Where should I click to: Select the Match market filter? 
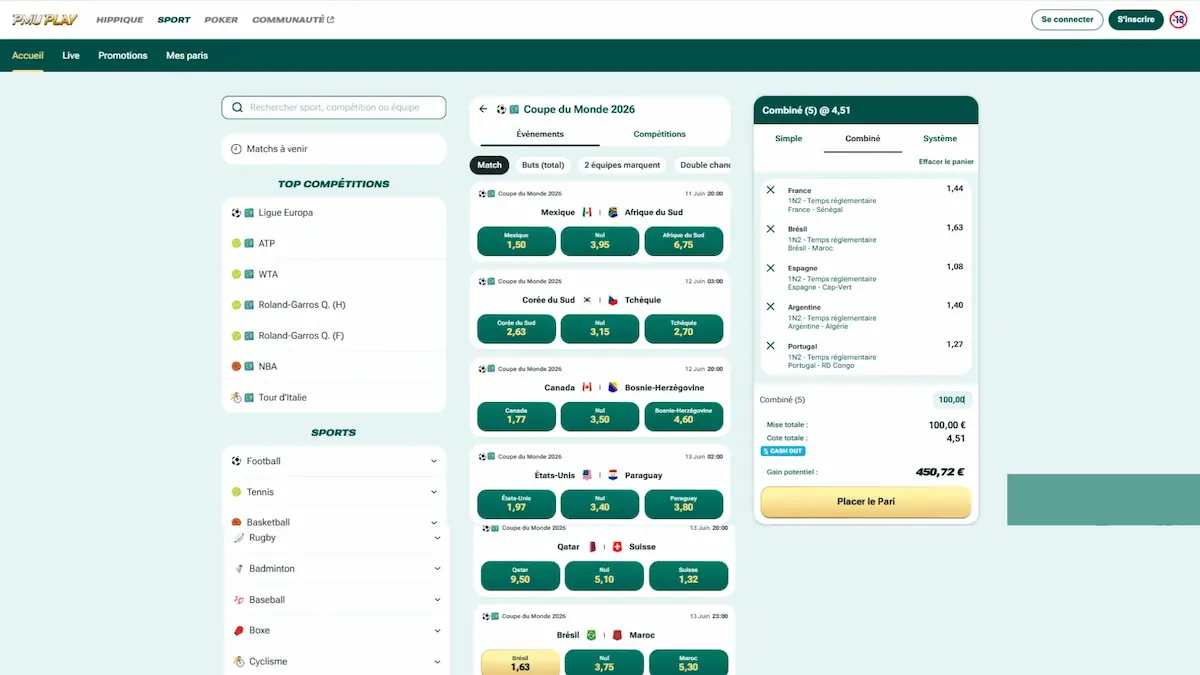(490, 165)
